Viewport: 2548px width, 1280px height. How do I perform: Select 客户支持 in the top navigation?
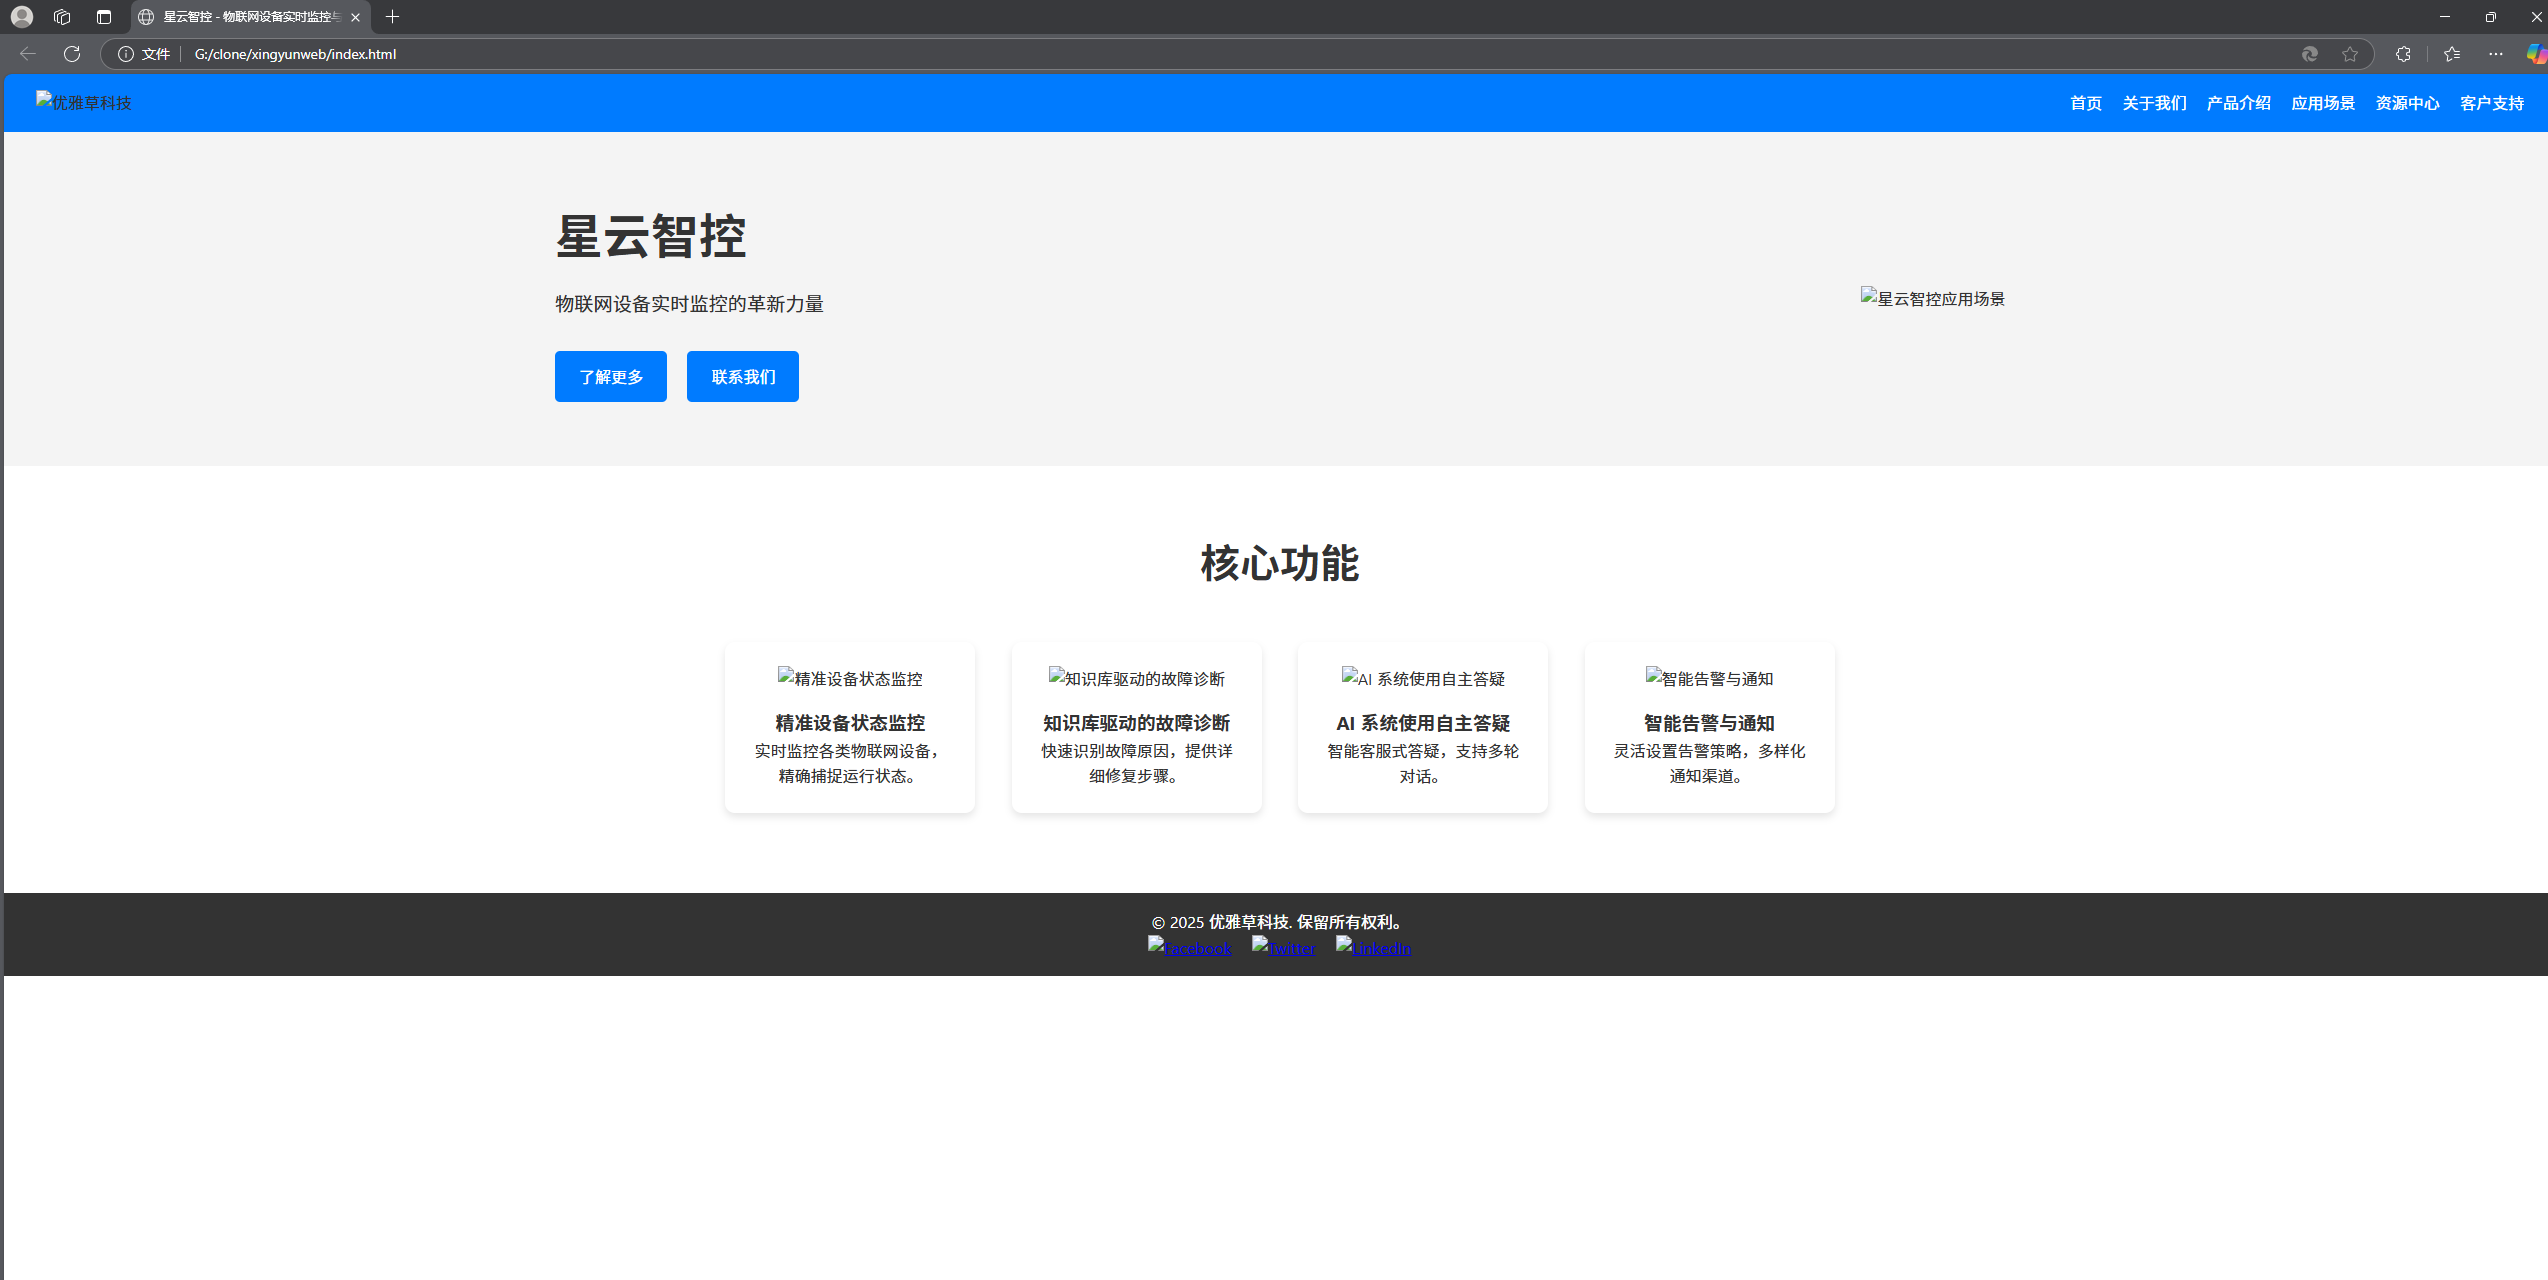click(2491, 103)
